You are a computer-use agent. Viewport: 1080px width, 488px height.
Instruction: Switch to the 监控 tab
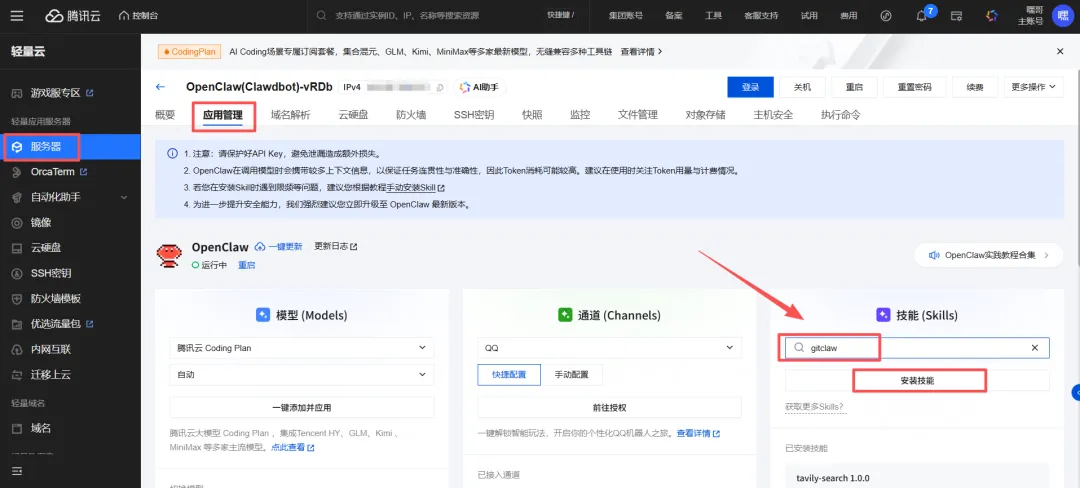coord(580,115)
